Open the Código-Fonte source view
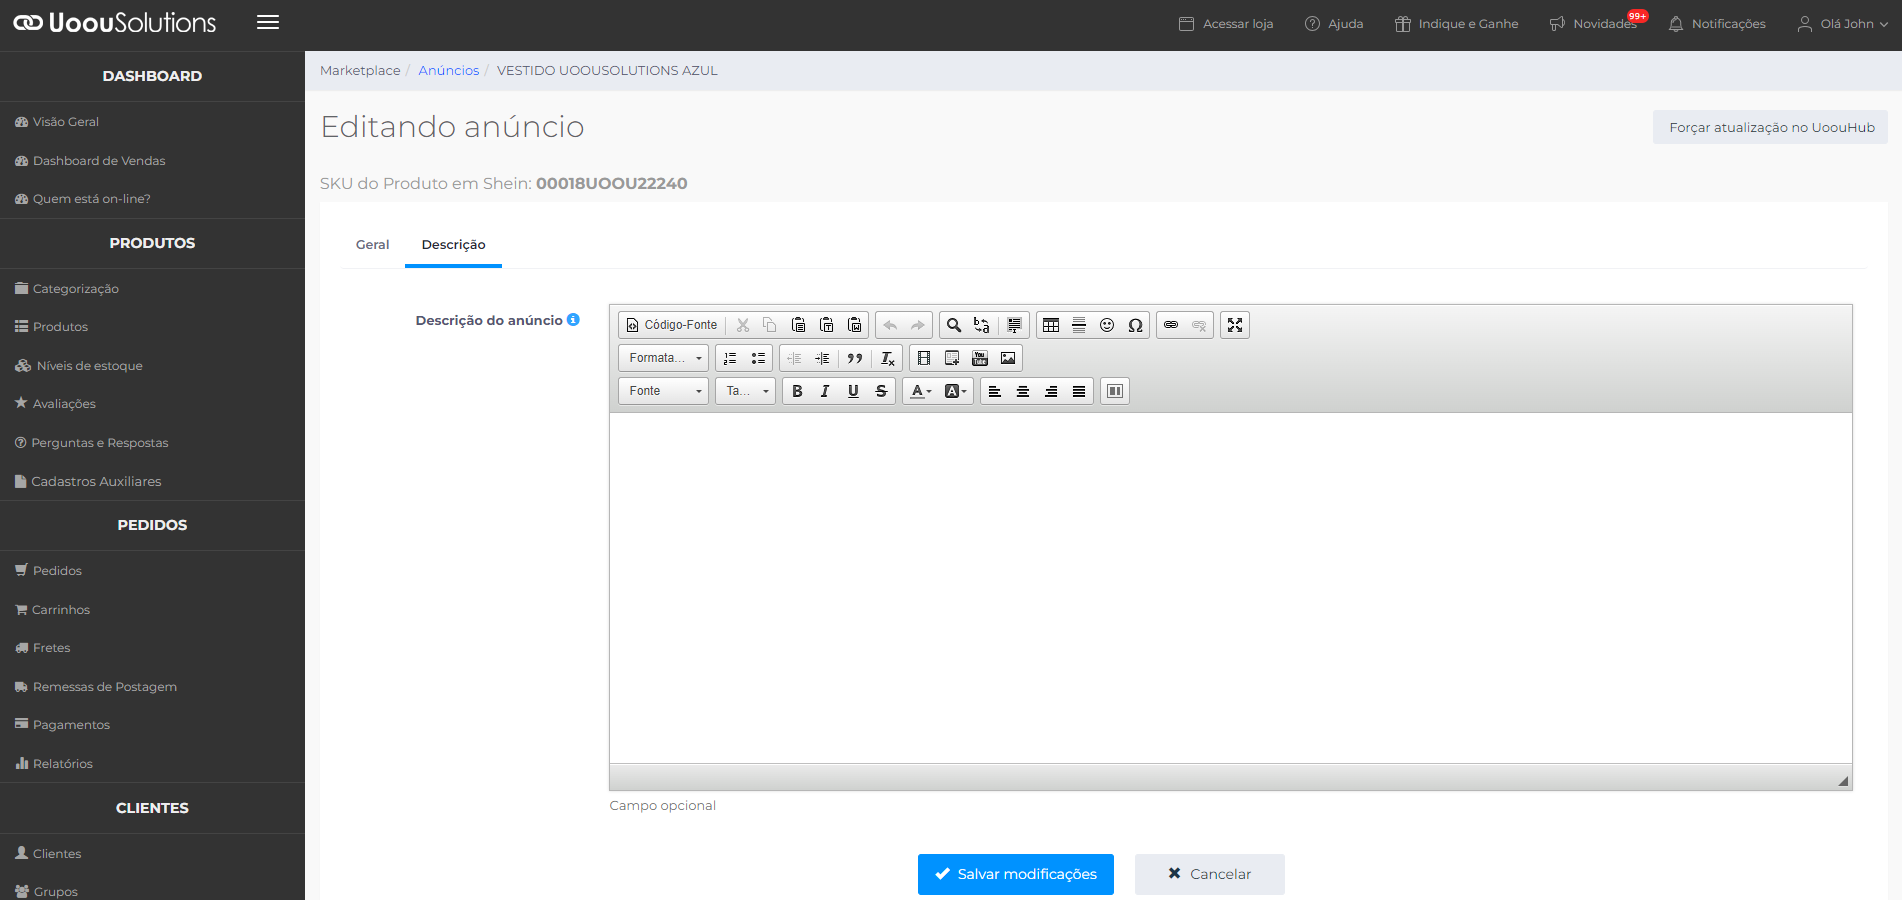Image resolution: width=1902 pixels, height=900 pixels. coord(672,325)
